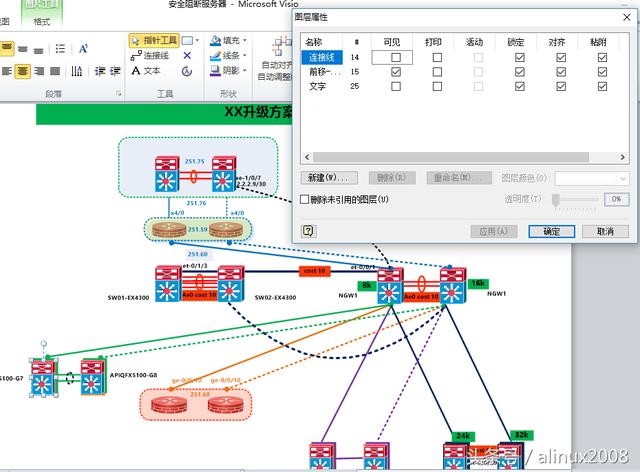Click the layer list scroll left arrow
The width and height of the screenshot is (640, 472).
(307, 157)
